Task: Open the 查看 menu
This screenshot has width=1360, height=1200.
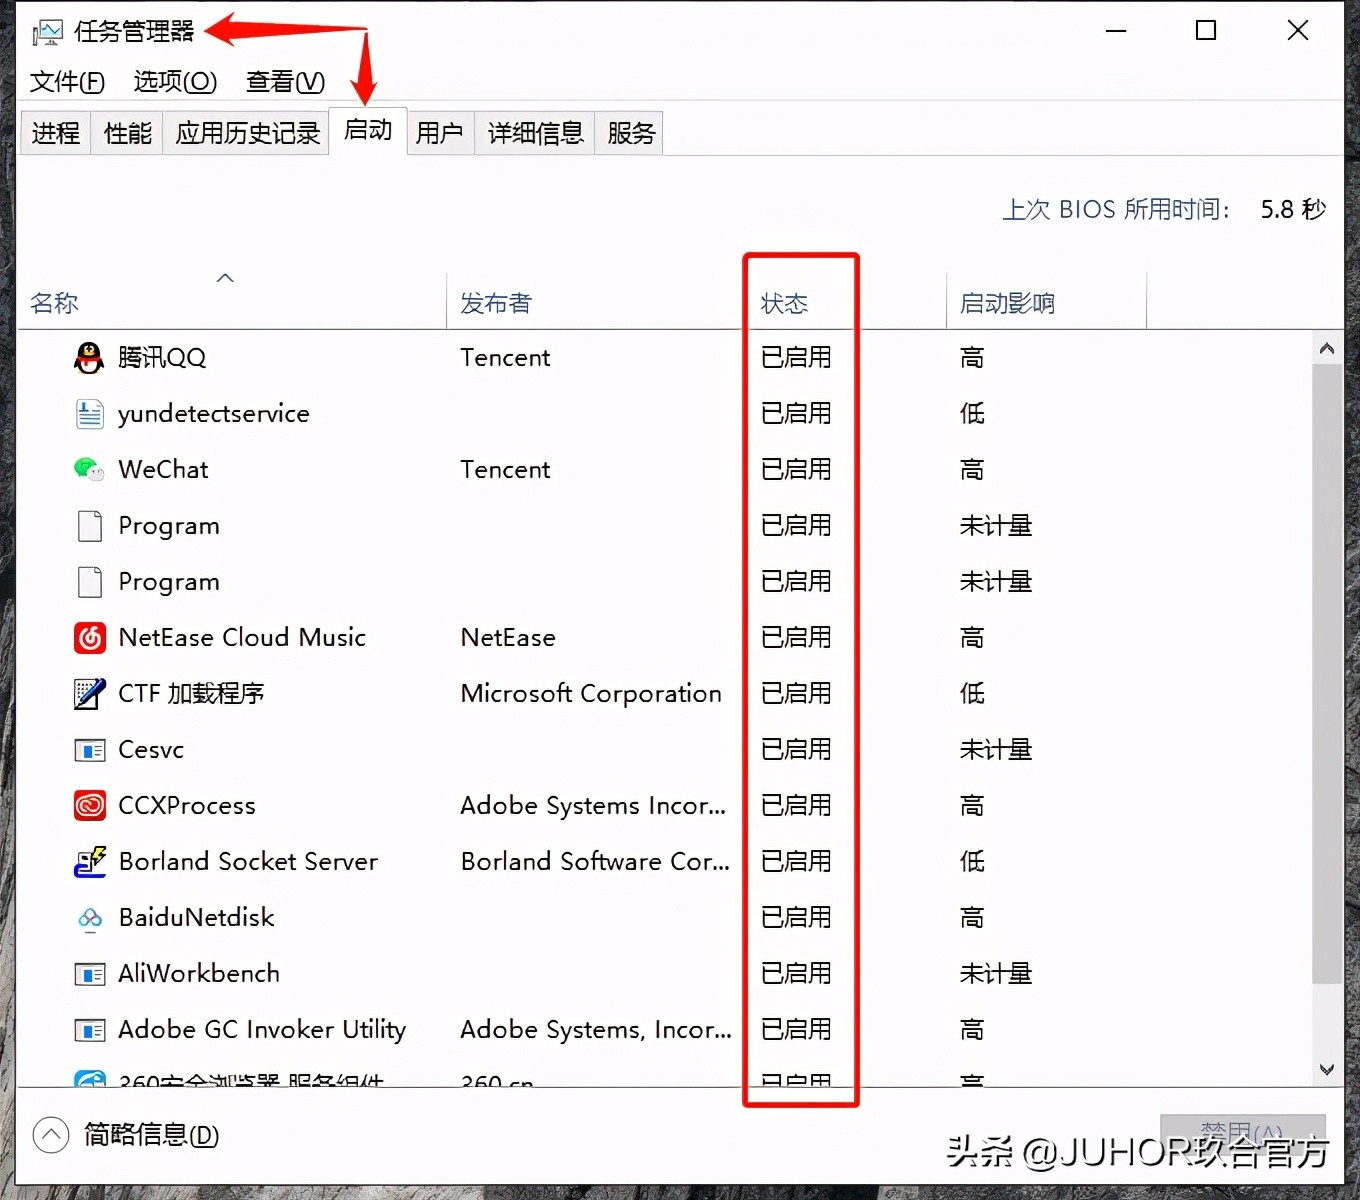Action: (284, 82)
